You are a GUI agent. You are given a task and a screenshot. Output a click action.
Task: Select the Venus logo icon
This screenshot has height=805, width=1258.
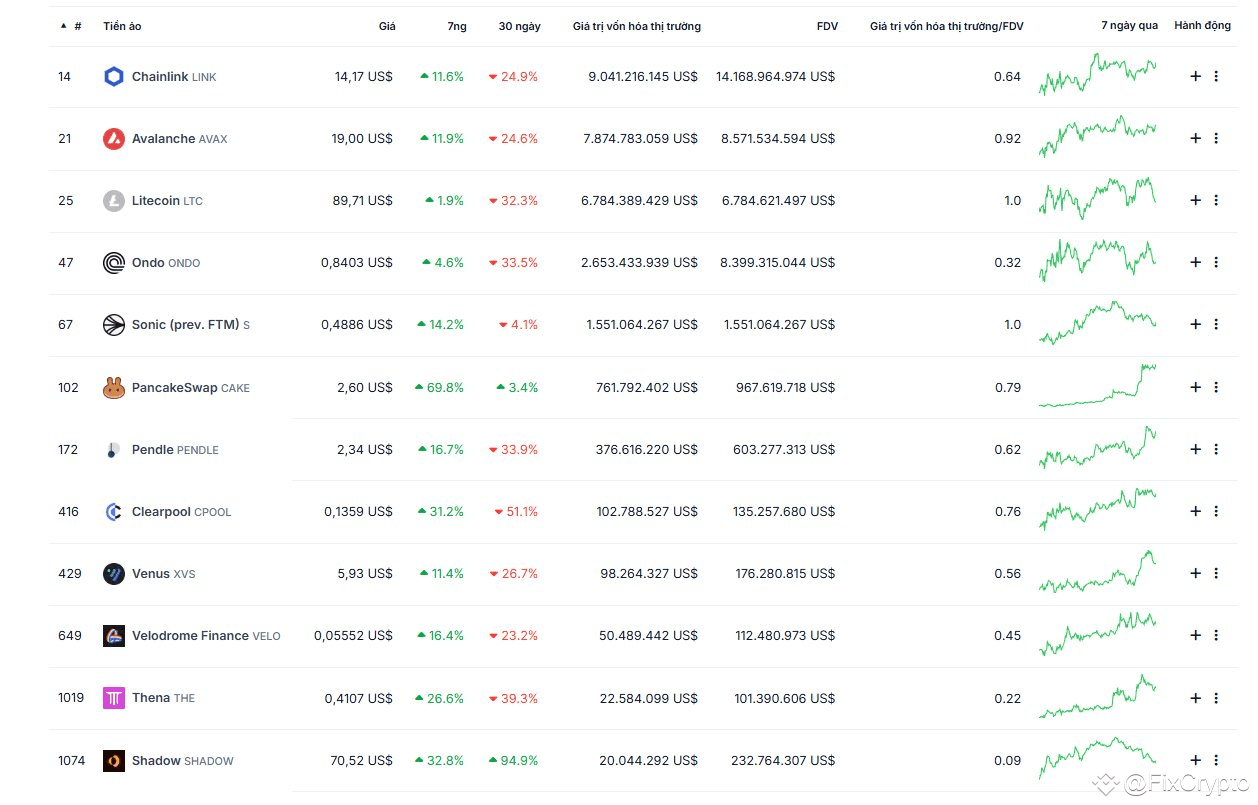(x=113, y=573)
